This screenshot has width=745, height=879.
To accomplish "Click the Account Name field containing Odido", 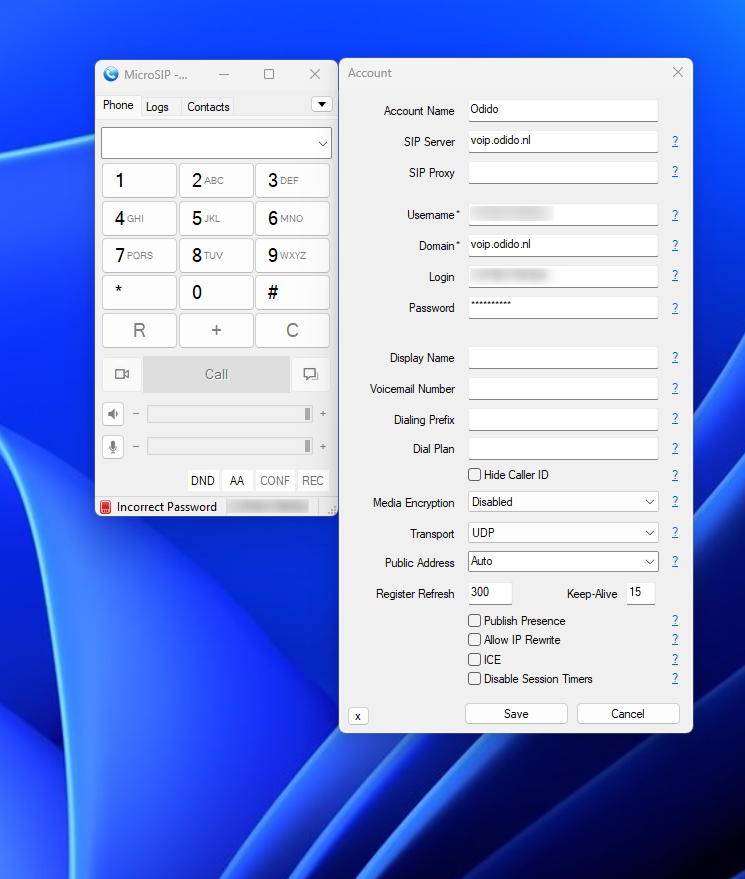I will point(563,110).
